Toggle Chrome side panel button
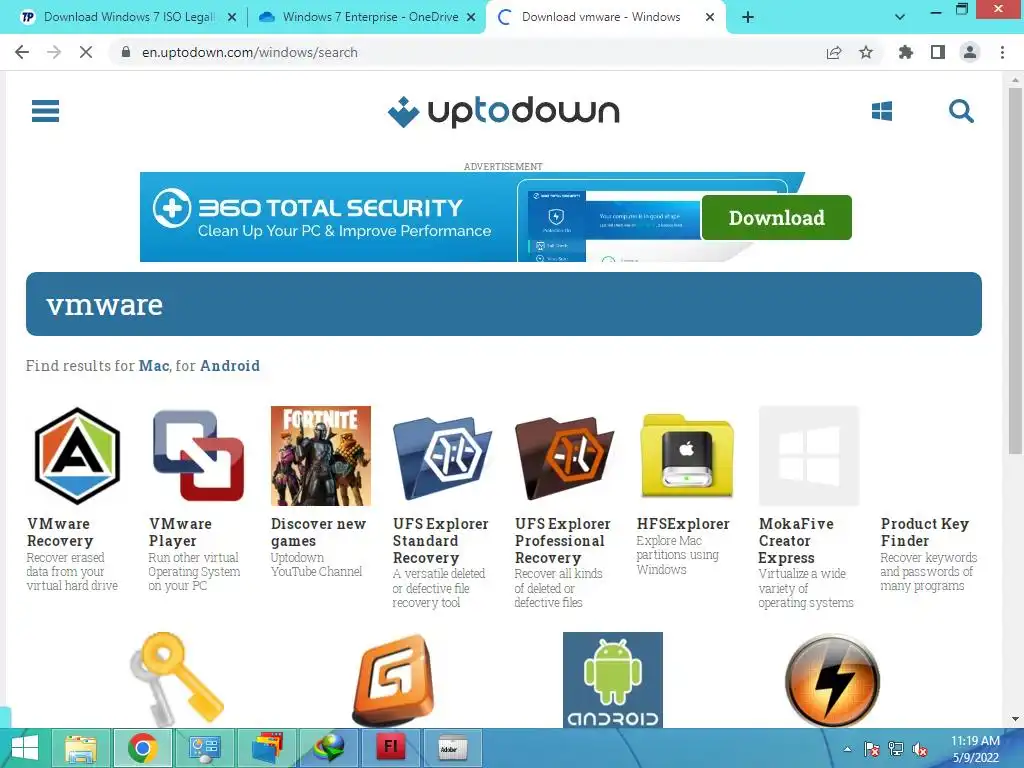 pos(938,52)
